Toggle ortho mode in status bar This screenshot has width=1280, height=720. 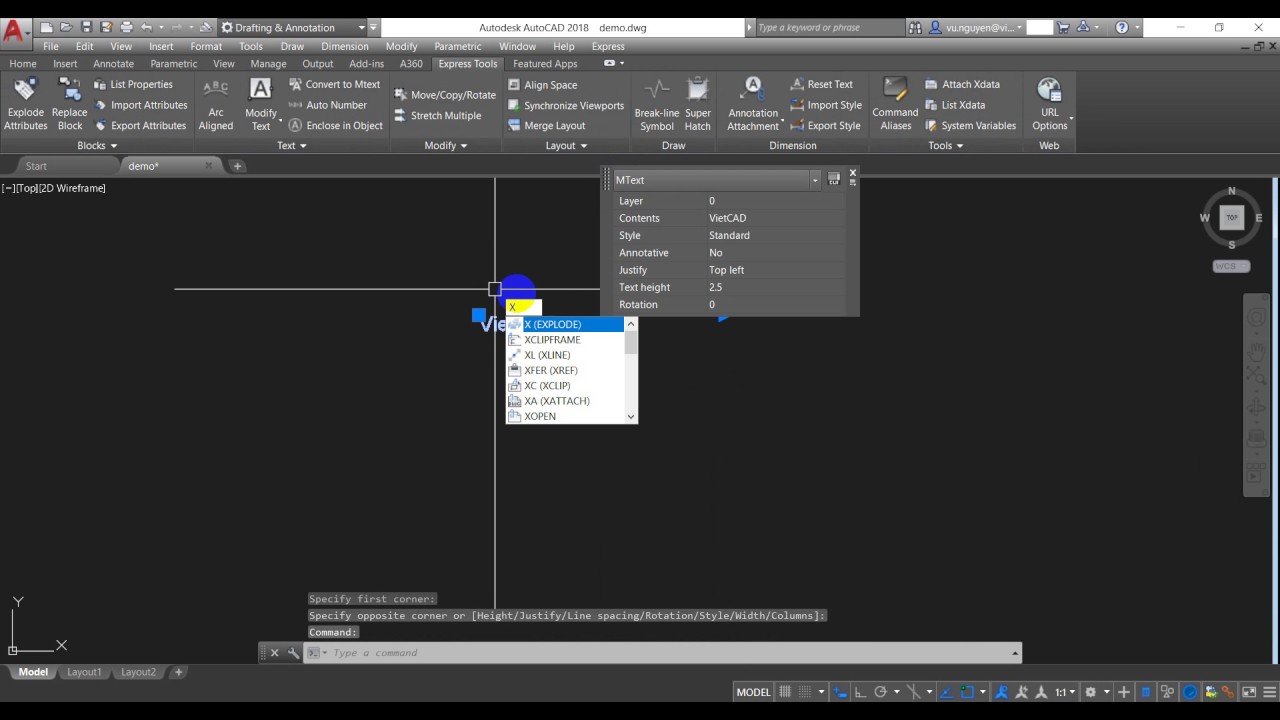click(x=860, y=692)
